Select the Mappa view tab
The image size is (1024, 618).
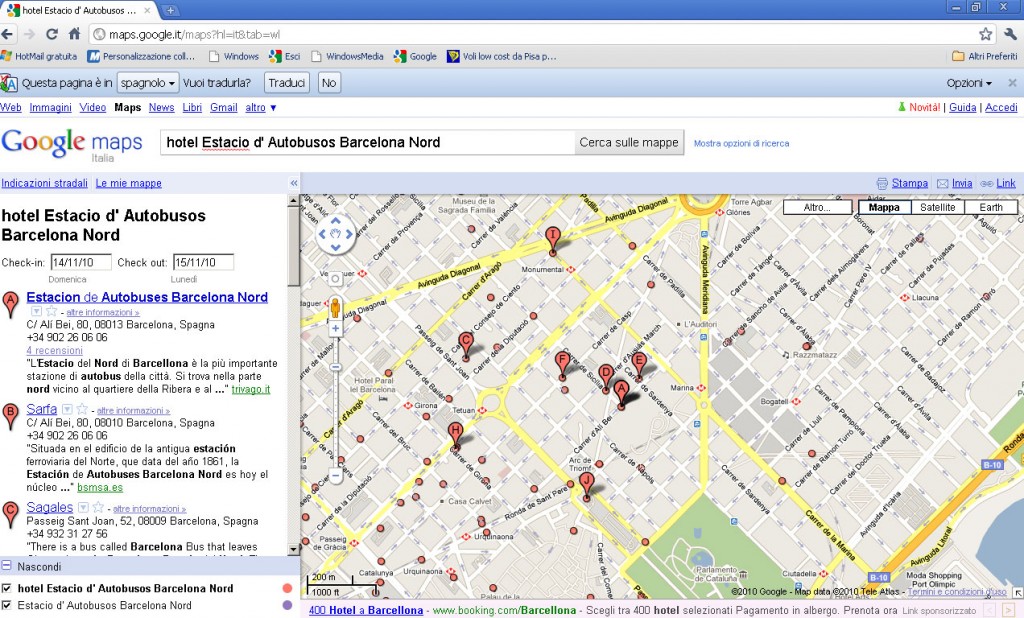pyautogui.click(x=884, y=207)
